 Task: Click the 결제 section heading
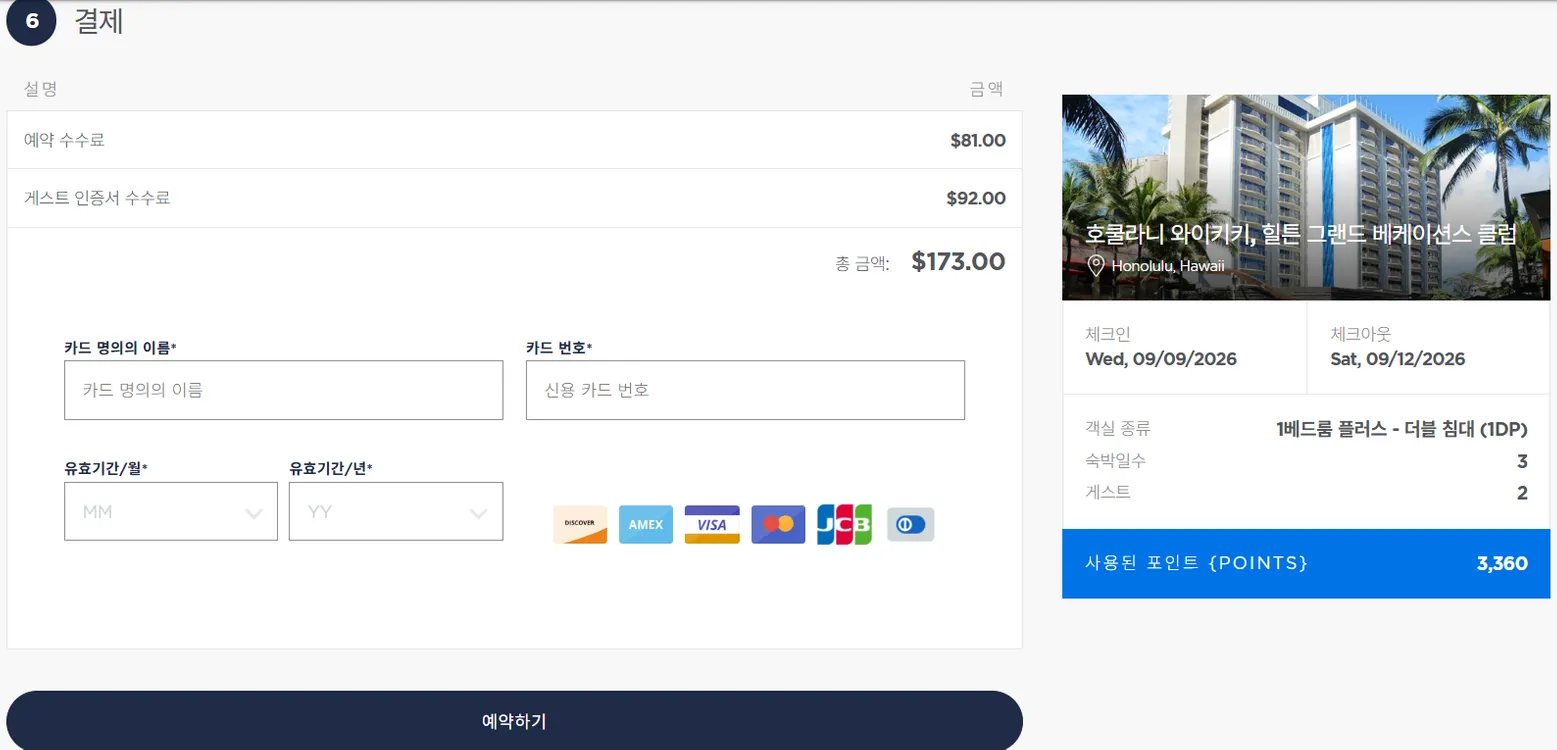(99, 21)
